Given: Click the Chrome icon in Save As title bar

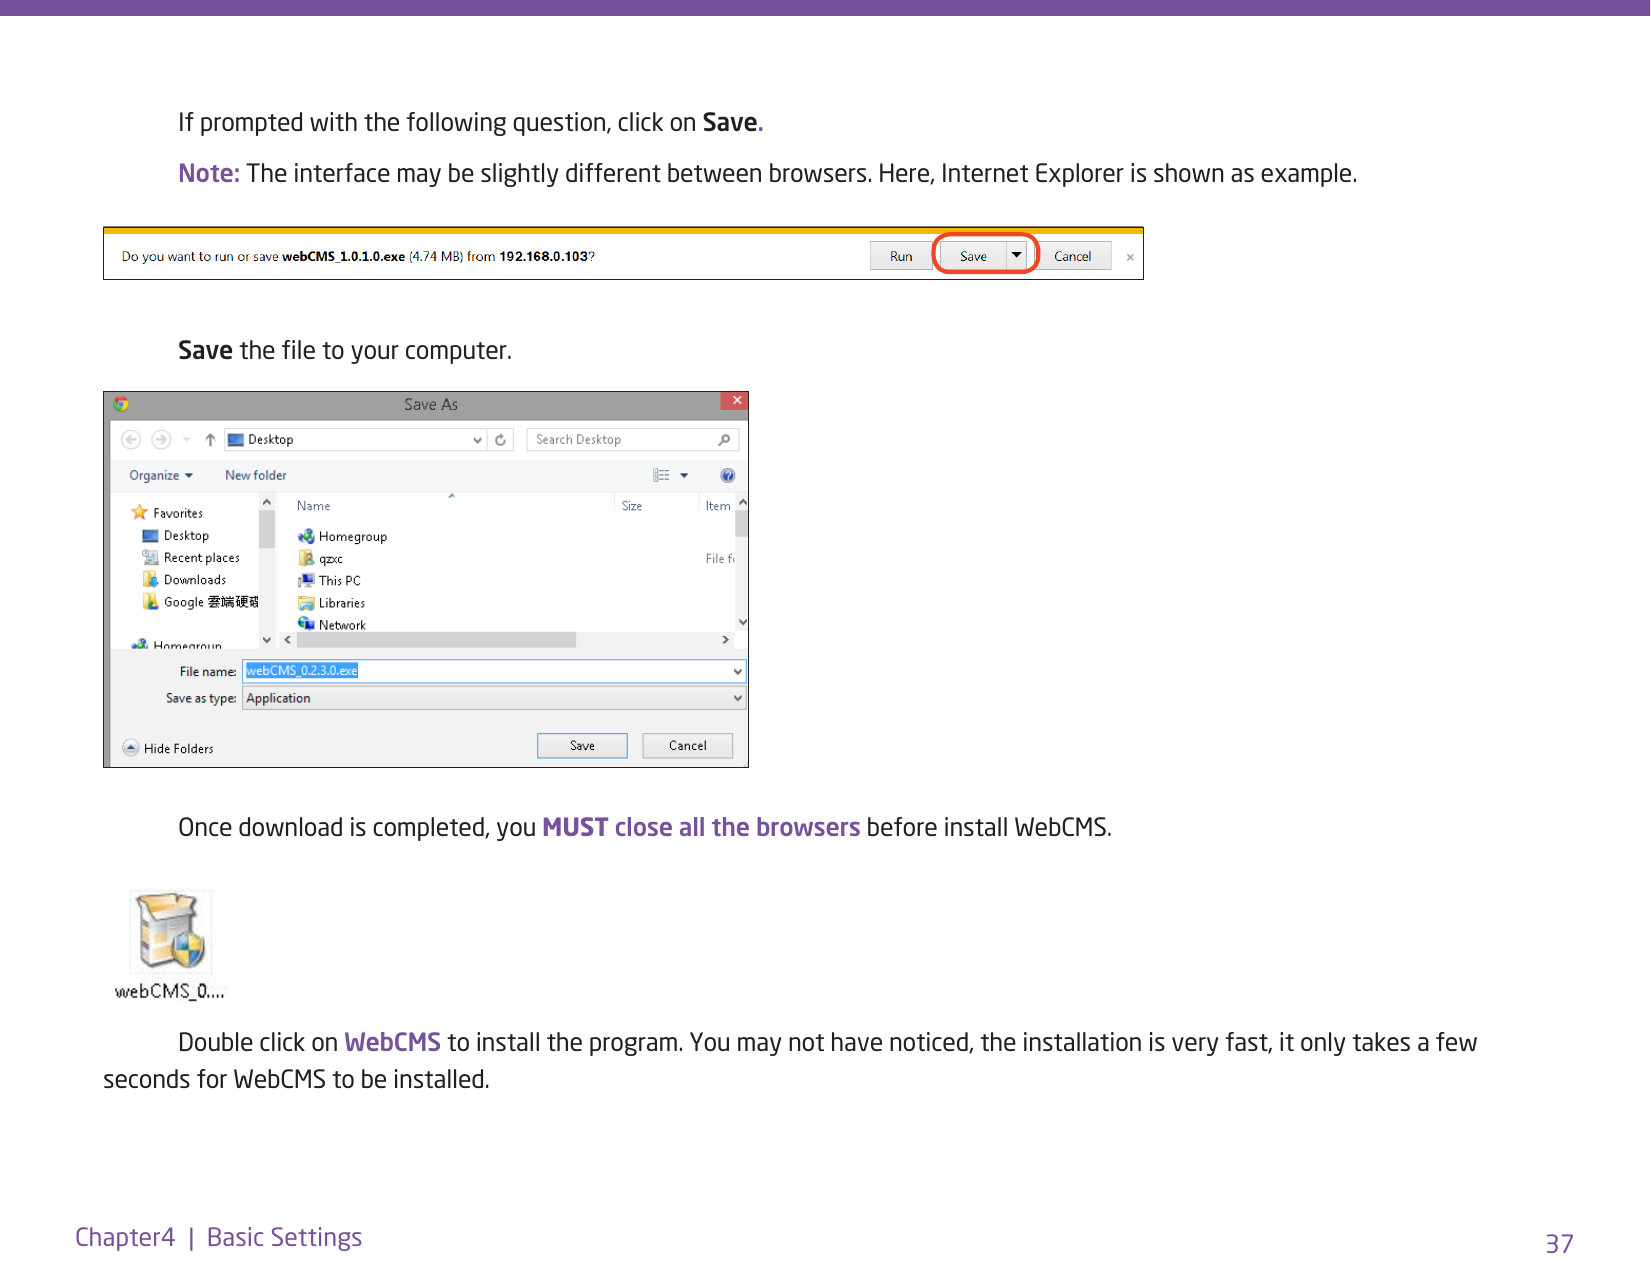Looking at the screenshot, I should [x=121, y=404].
